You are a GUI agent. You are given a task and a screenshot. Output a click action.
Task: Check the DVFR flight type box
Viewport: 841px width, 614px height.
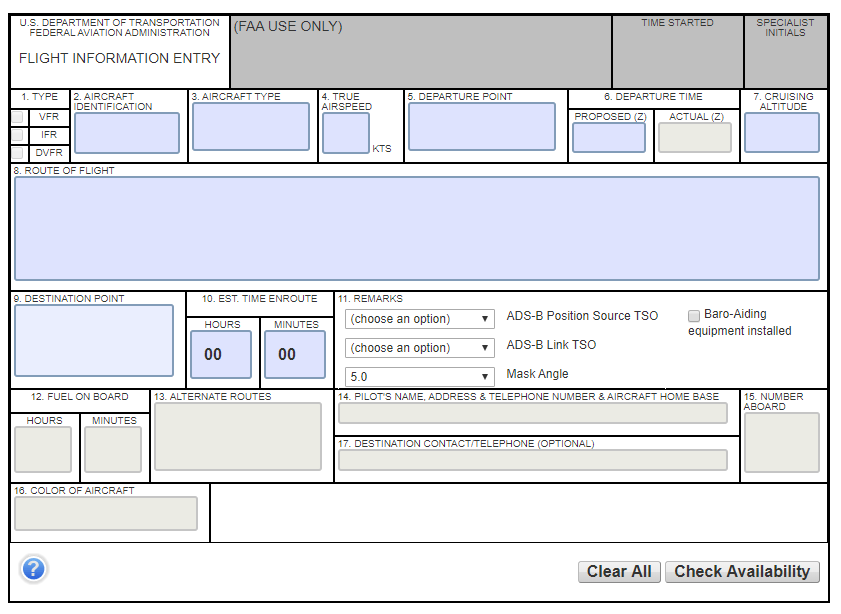point(17,152)
